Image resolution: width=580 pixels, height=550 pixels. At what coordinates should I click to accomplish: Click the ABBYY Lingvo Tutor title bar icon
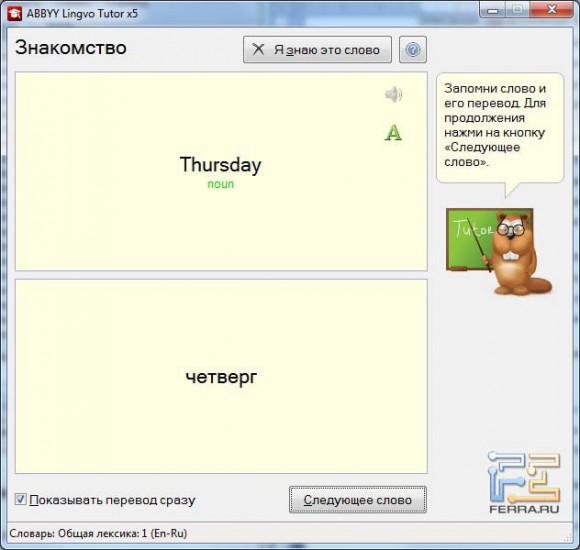pyautogui.click(x=14, y=14)
